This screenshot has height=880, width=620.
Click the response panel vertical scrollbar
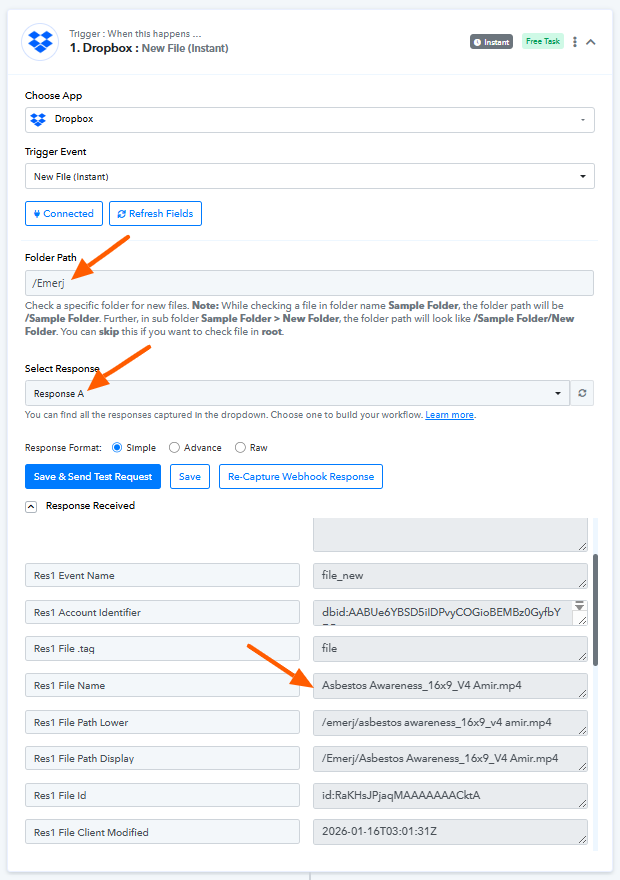pos(597,610)
